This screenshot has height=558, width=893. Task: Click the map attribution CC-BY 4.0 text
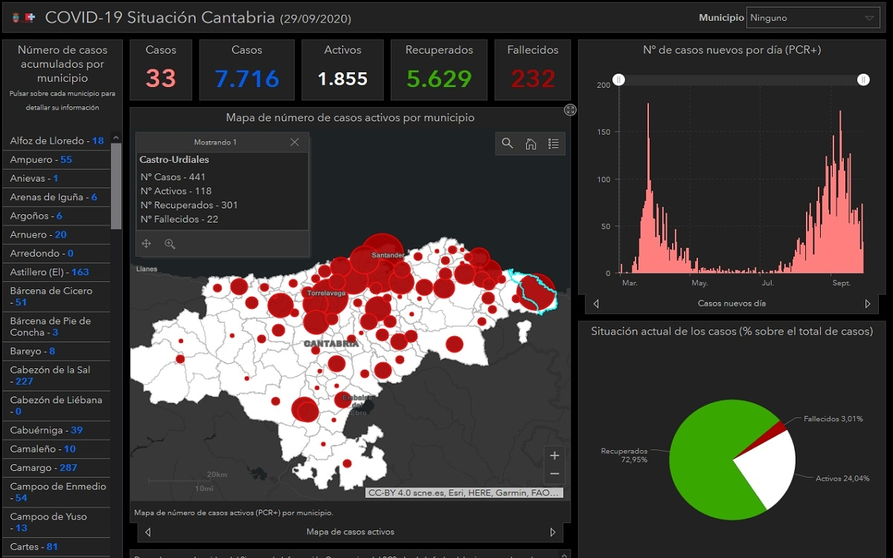coord(464,493)
